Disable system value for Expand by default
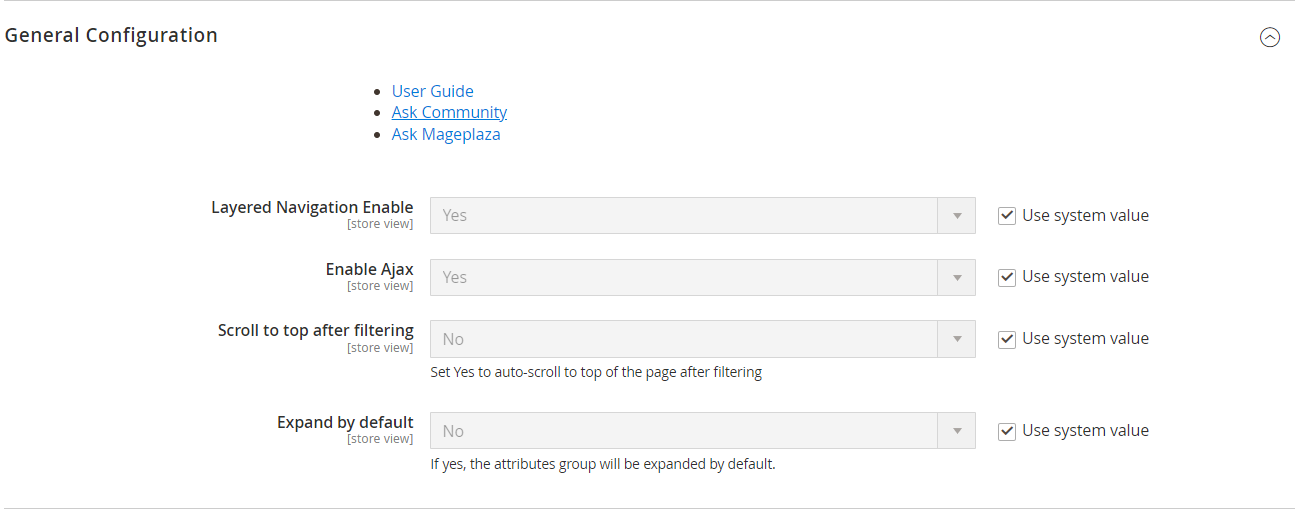Viewport: 1298px width, 517px height. (1007, 431)
